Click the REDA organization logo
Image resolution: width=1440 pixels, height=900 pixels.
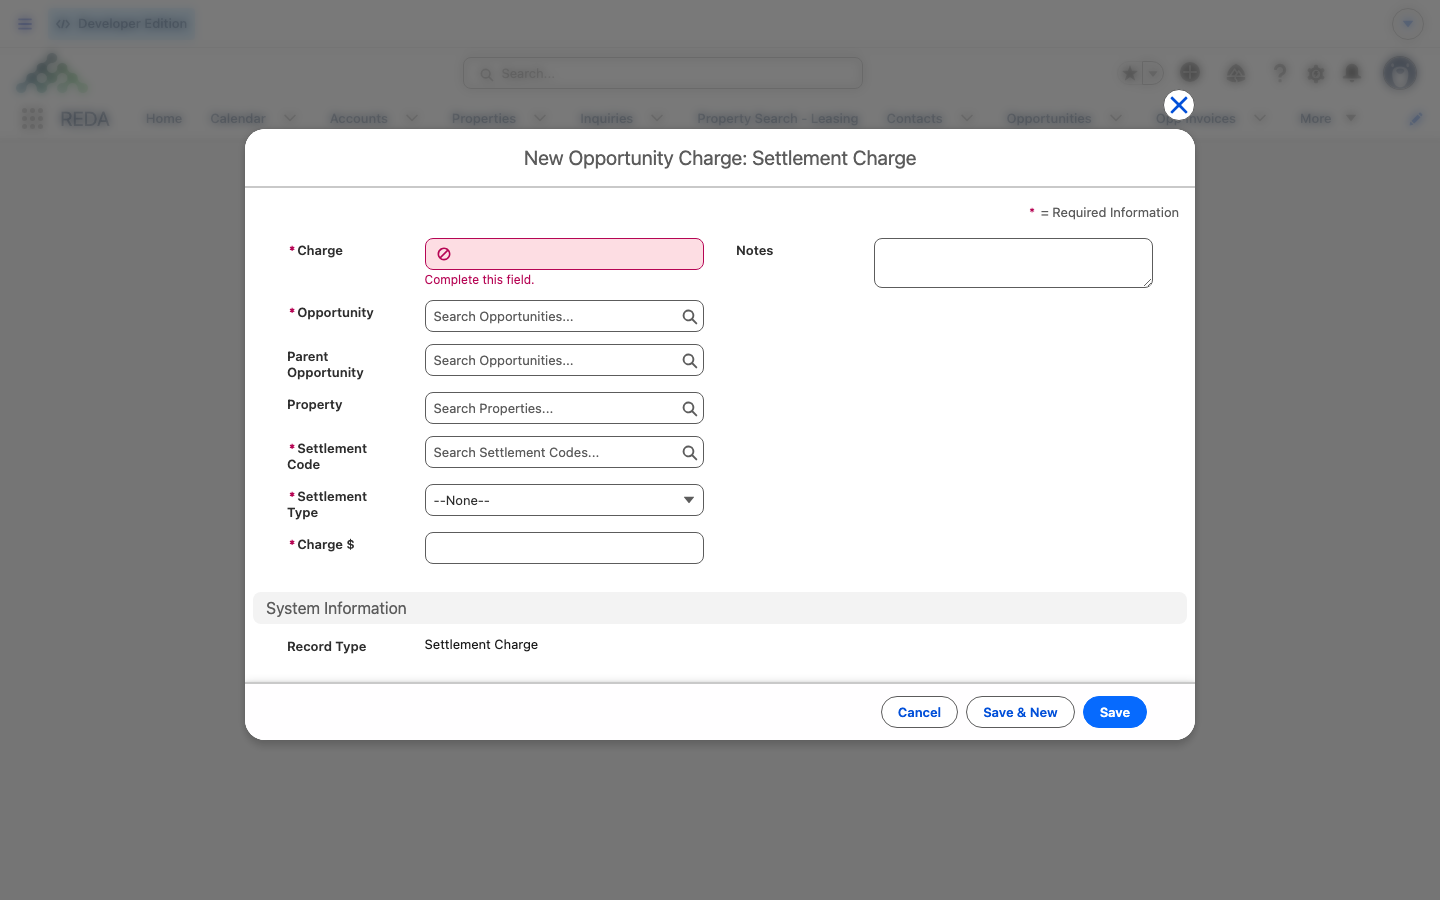52,73
